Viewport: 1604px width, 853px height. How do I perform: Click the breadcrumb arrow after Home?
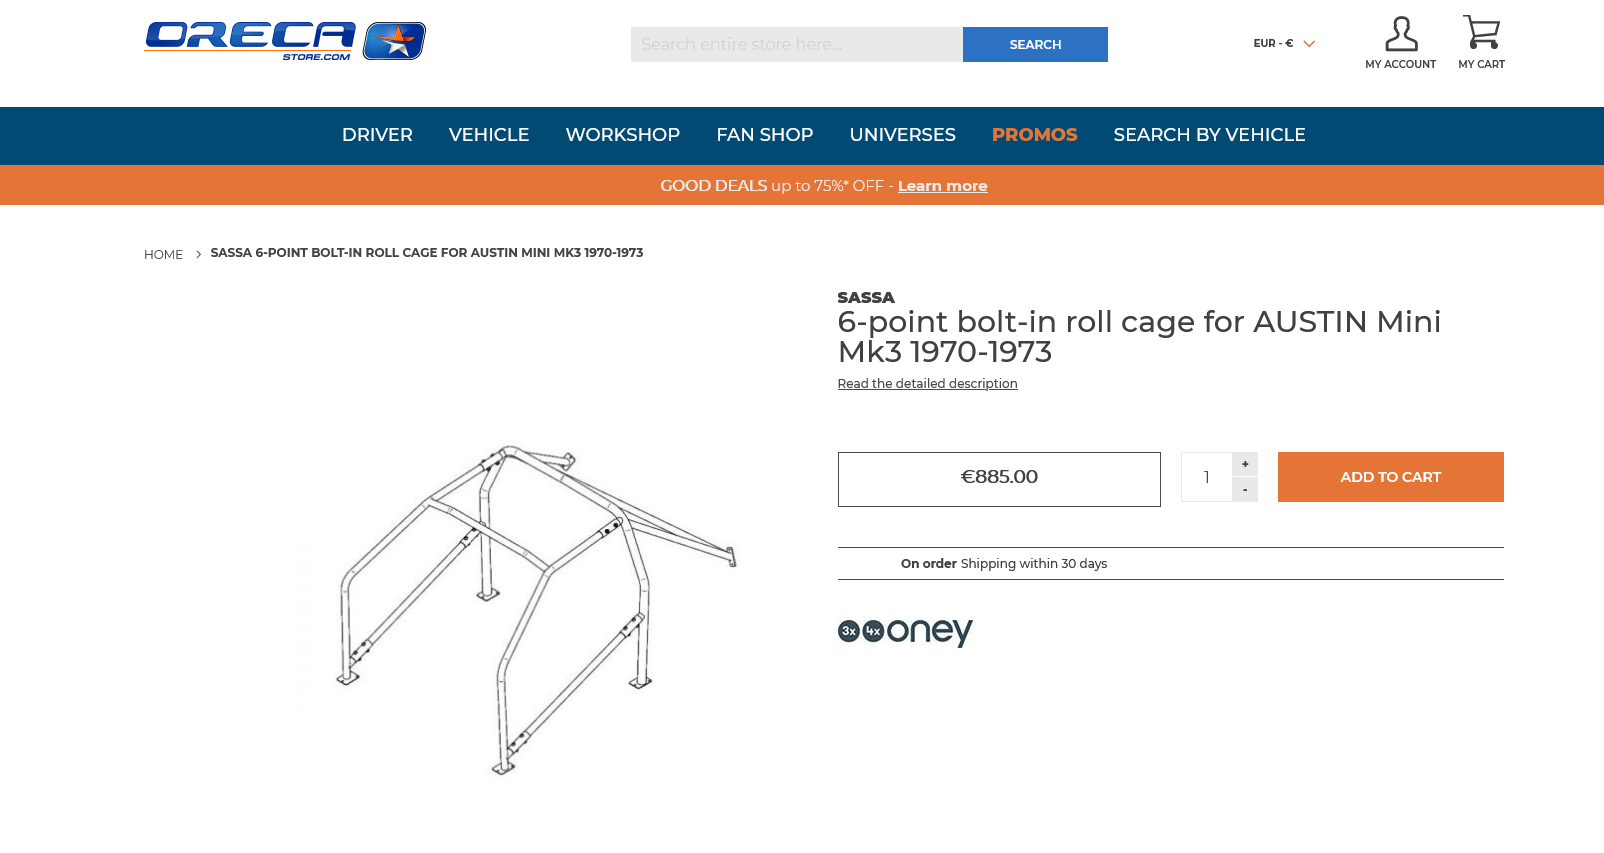[x=198, y=254]
